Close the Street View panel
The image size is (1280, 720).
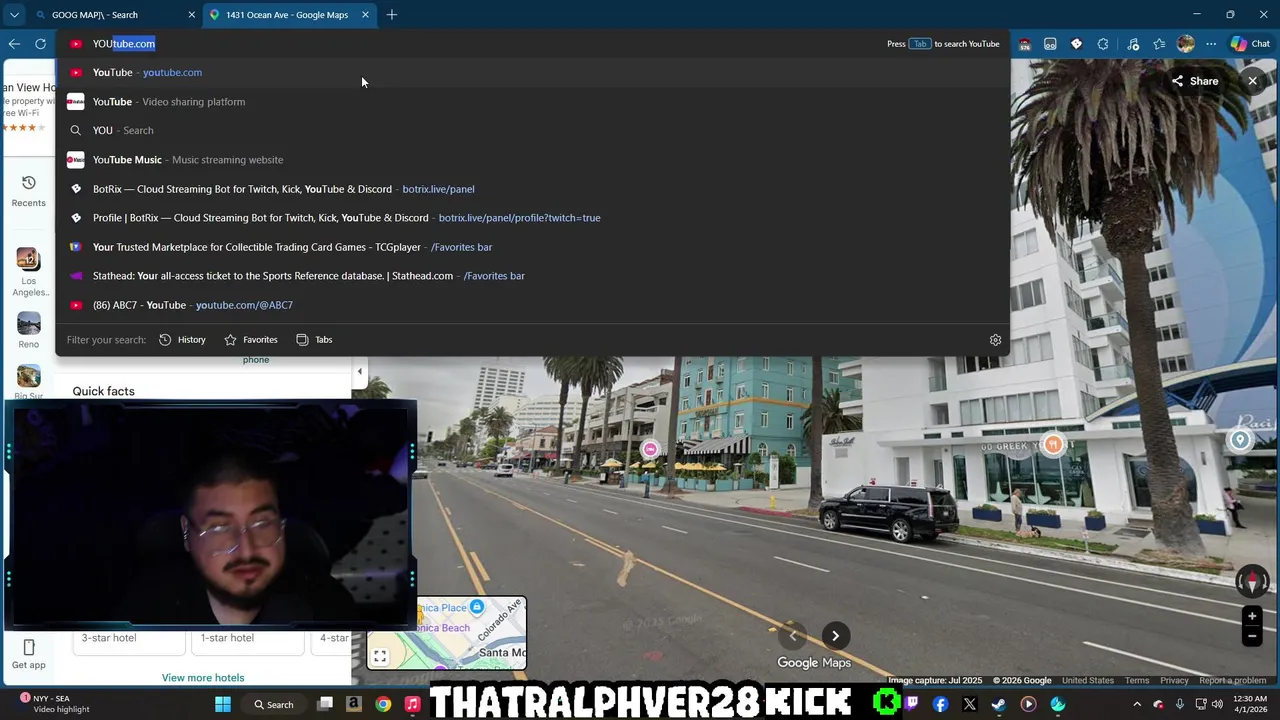click(x=1252, y=81)
